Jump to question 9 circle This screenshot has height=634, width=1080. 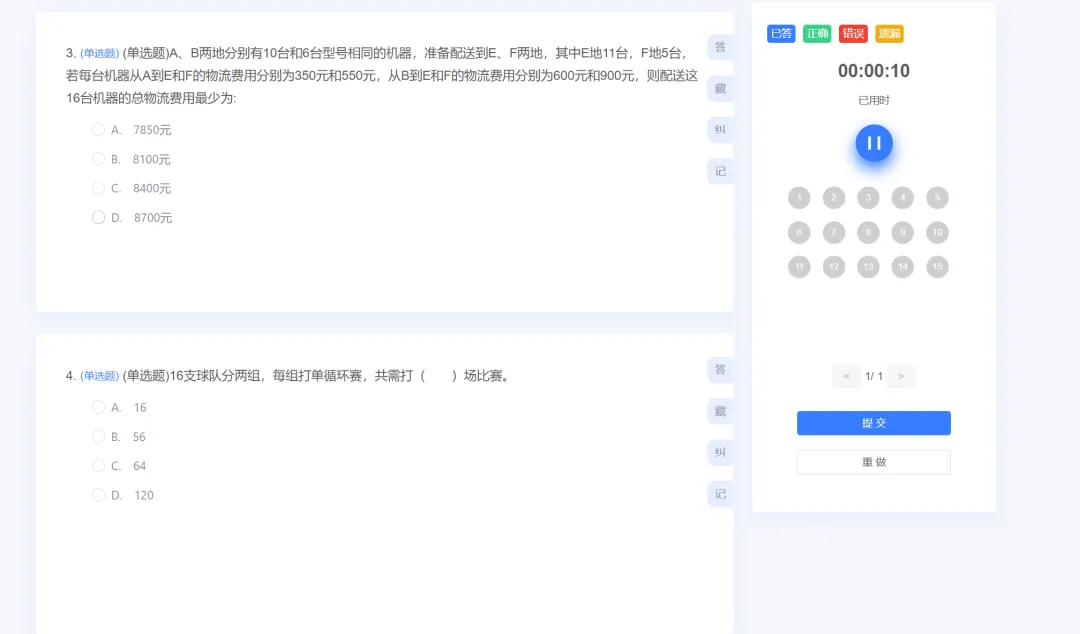coord(902,232)
